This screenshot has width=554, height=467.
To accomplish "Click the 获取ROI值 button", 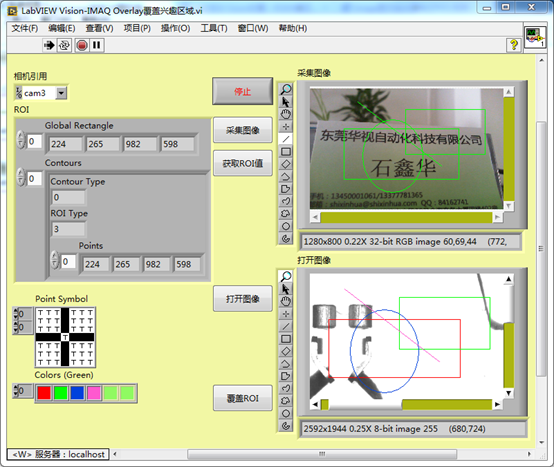I will pyautogui.click(x=243, y=163).
